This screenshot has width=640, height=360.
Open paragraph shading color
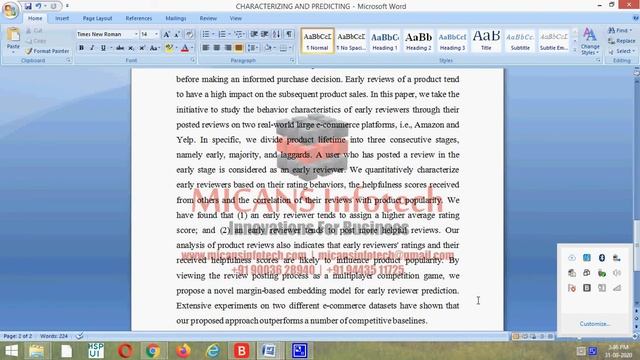[x=268, y=48]
